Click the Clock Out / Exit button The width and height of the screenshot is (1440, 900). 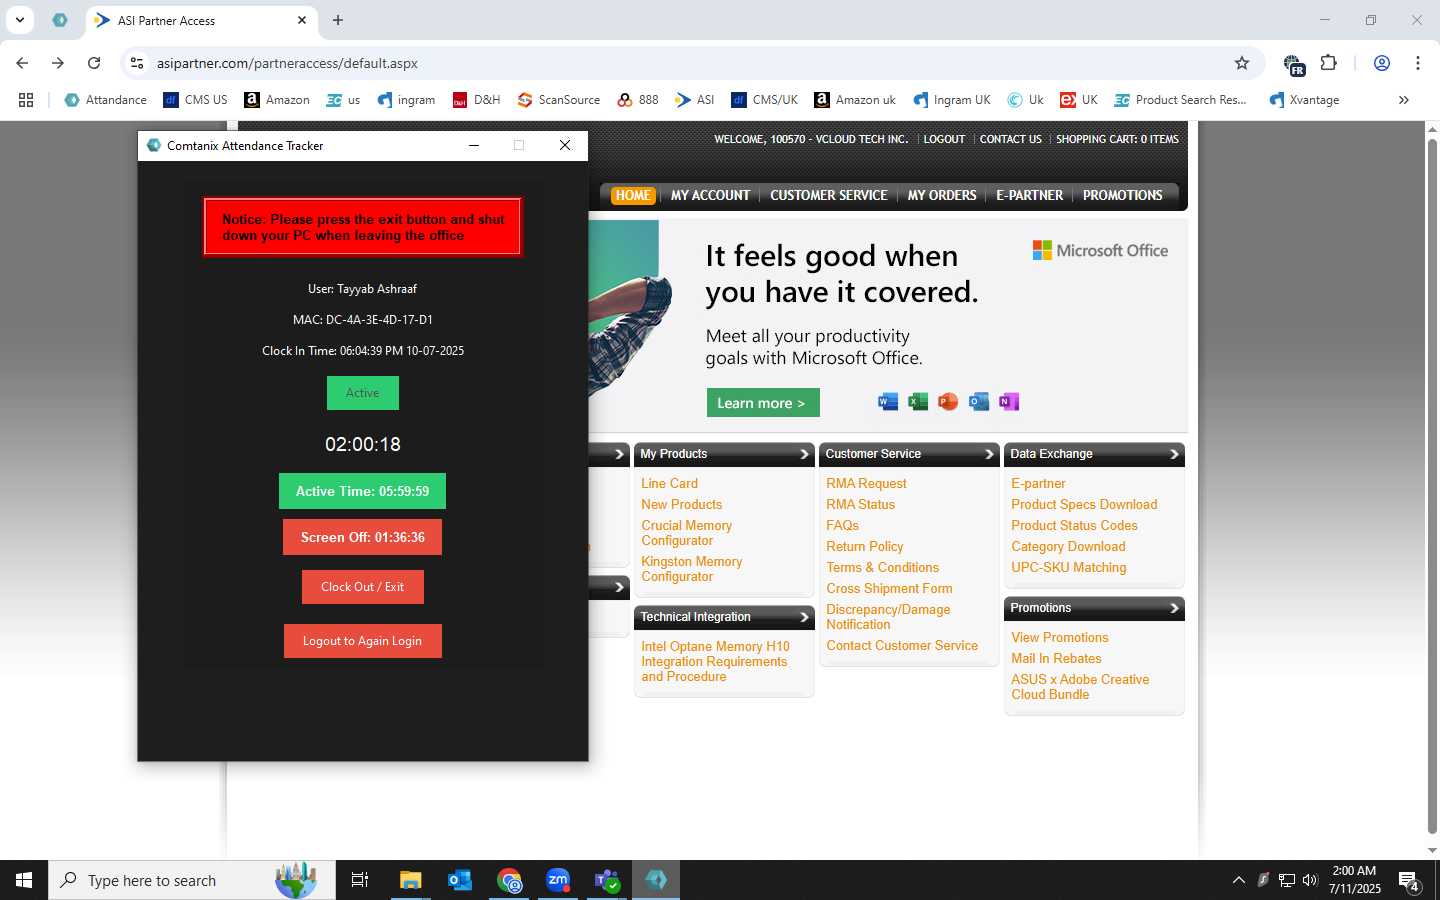(362, 587)
